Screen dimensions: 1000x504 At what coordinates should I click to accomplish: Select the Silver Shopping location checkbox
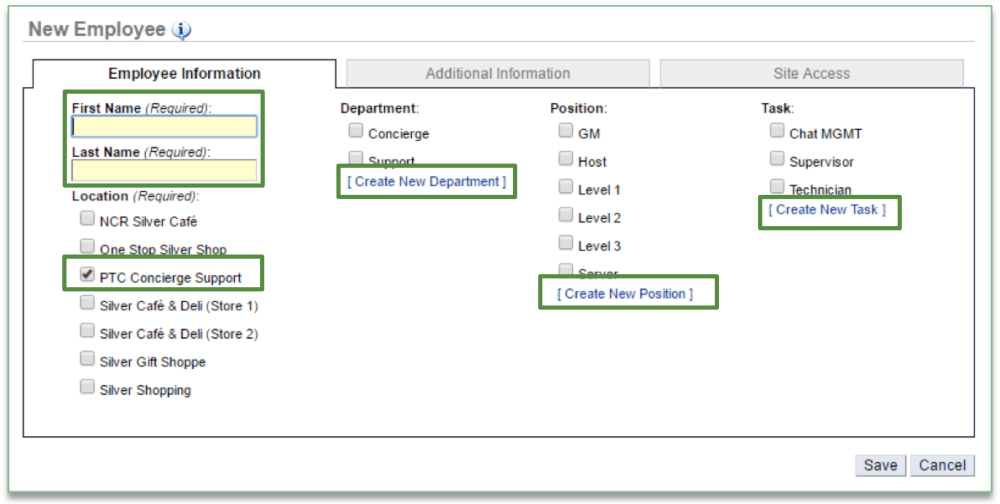point(88,387)
